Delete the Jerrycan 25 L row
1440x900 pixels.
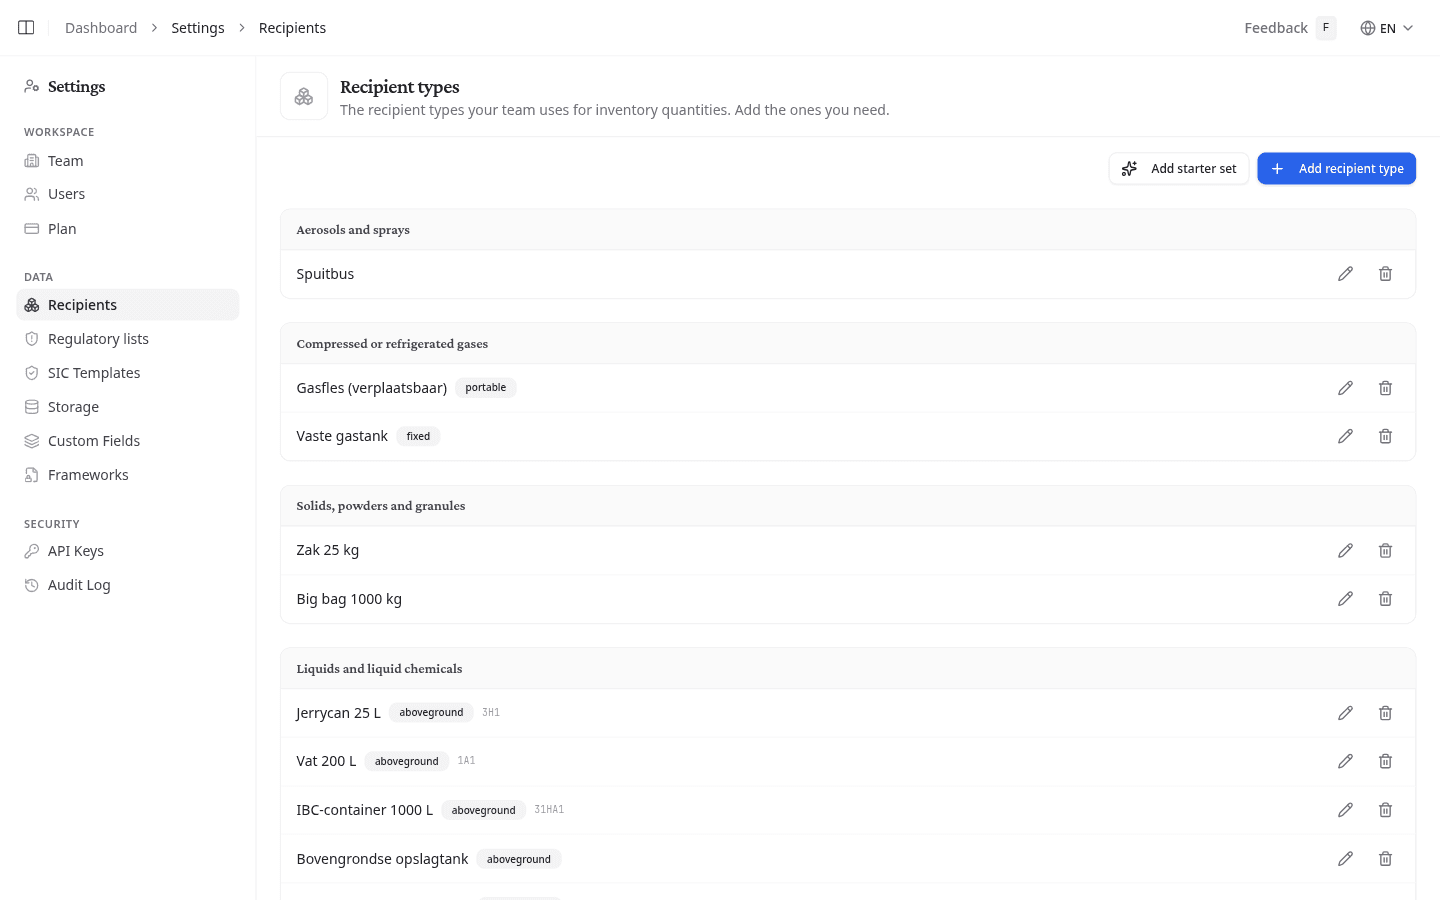click(1385, 713)
